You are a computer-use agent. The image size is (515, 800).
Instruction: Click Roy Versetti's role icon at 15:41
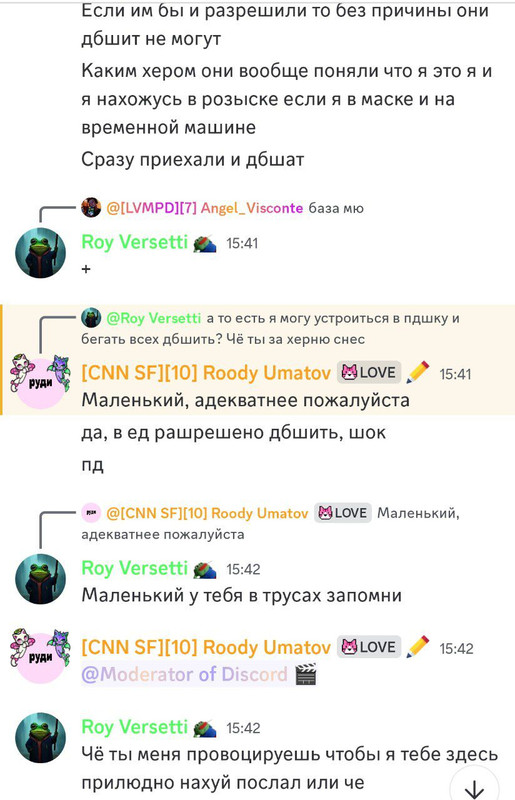(x=205, y=243)
